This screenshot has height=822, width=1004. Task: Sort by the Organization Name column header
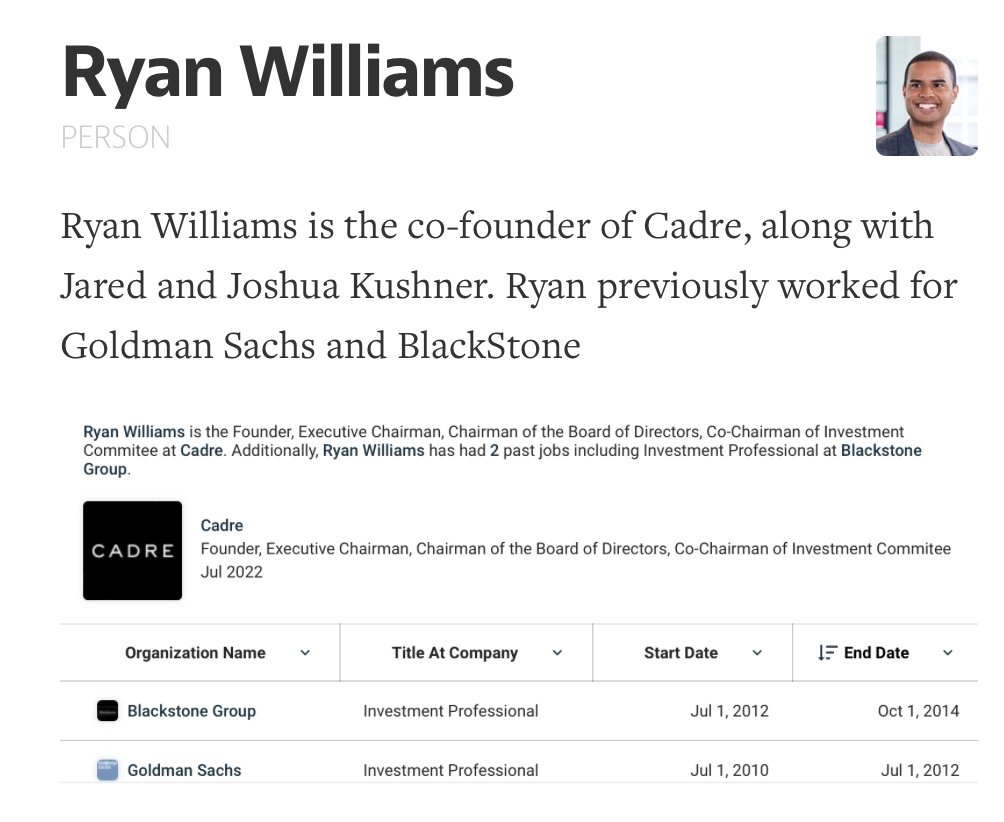click(195, 653)
